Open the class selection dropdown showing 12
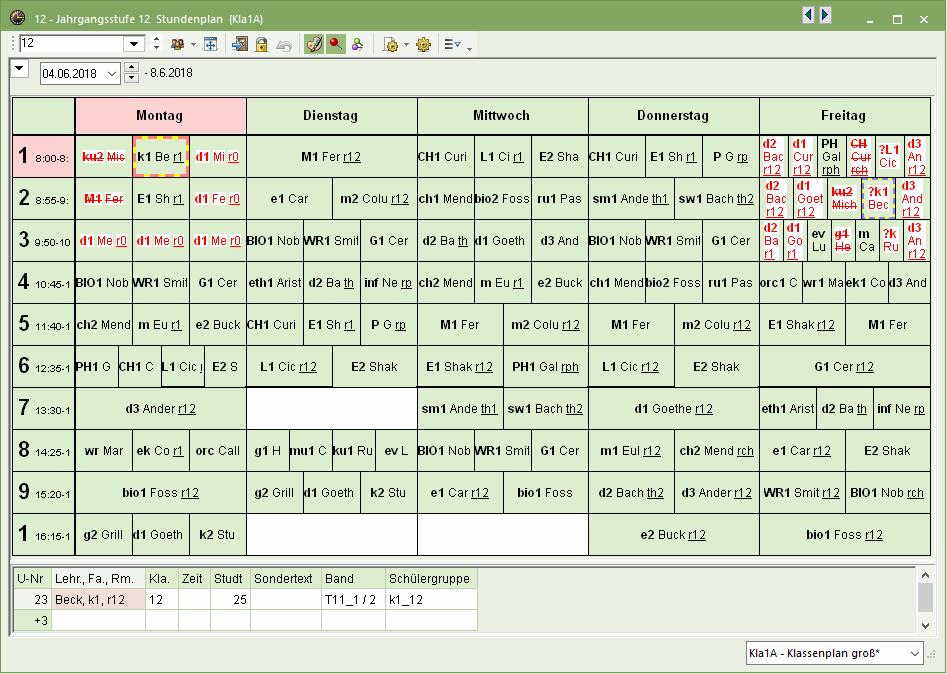This screenshot has width=947, height=674. click(134, 43)
